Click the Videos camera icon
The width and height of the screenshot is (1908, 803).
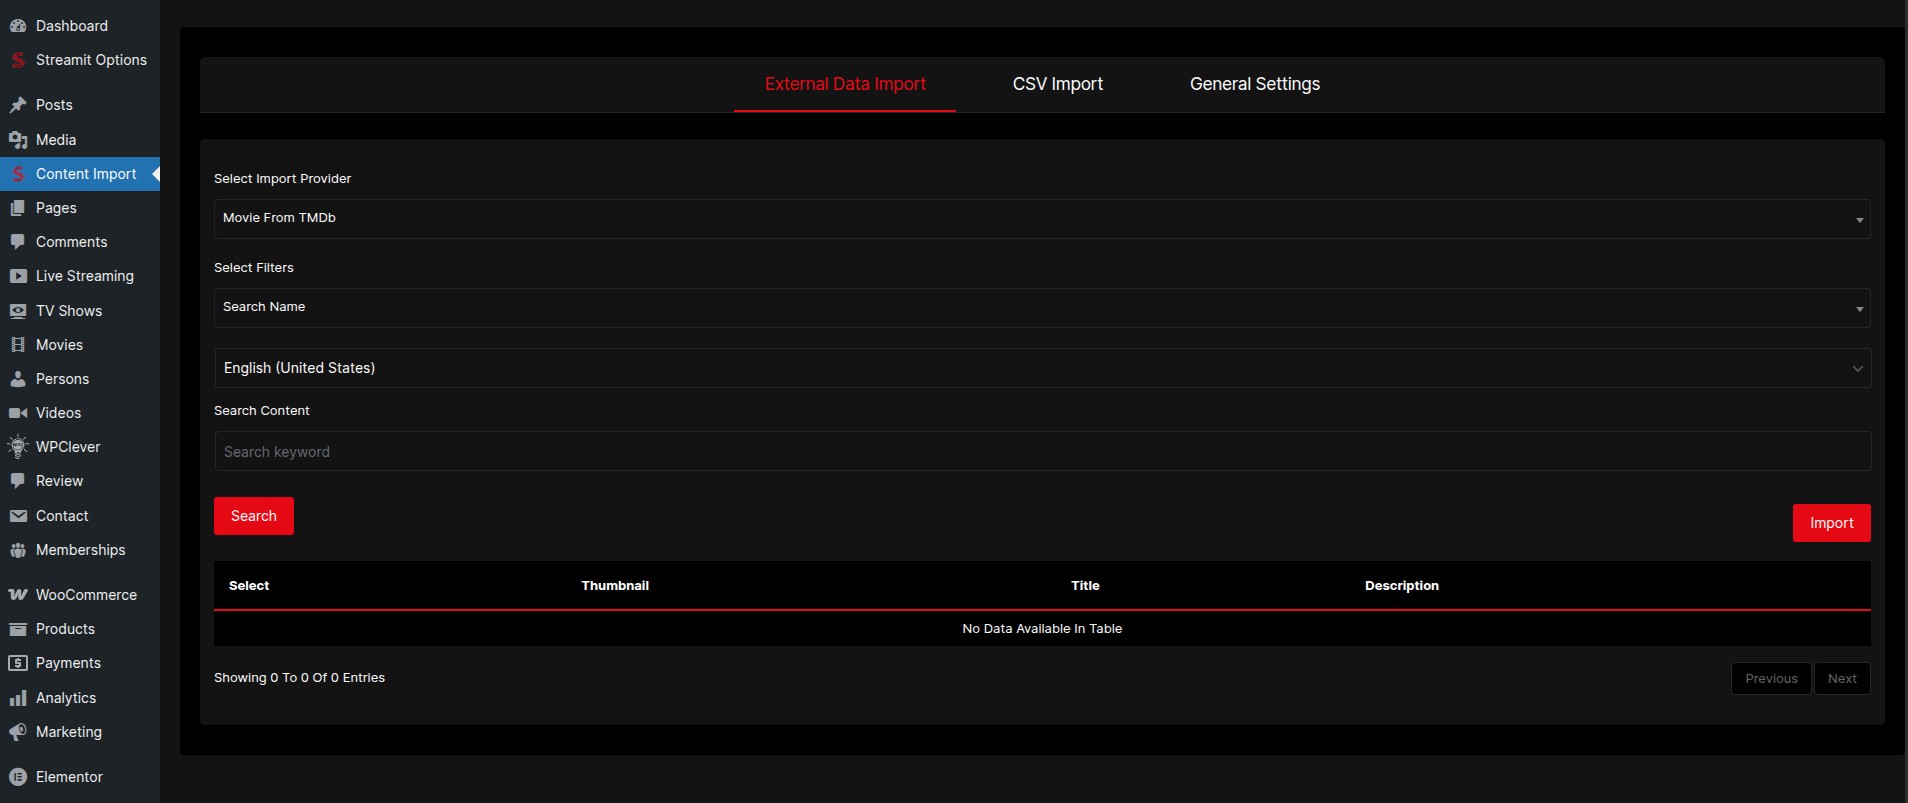[x=18, y=413]
